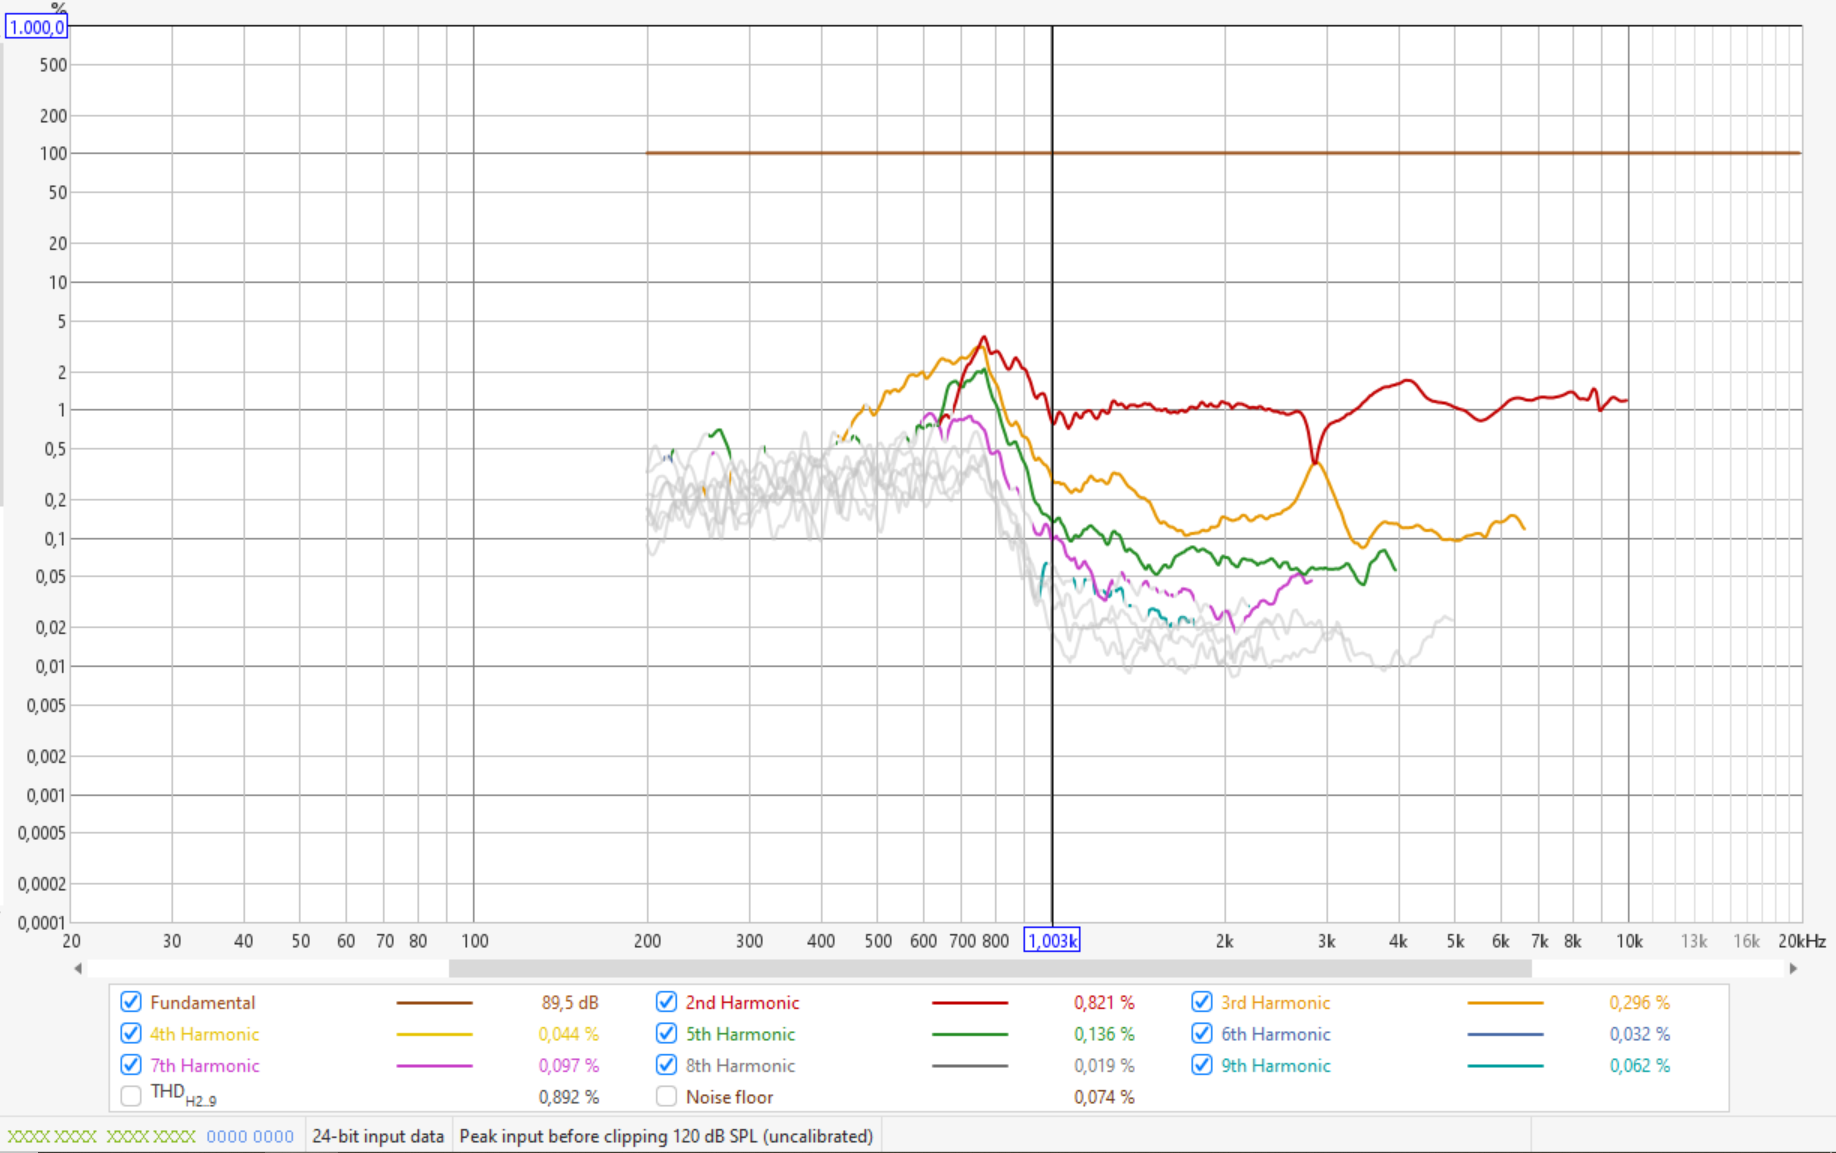Click the 1.000,0 top axis limit field
The width and height of the screenshot is (1836, 1153).
click(37, 27)
